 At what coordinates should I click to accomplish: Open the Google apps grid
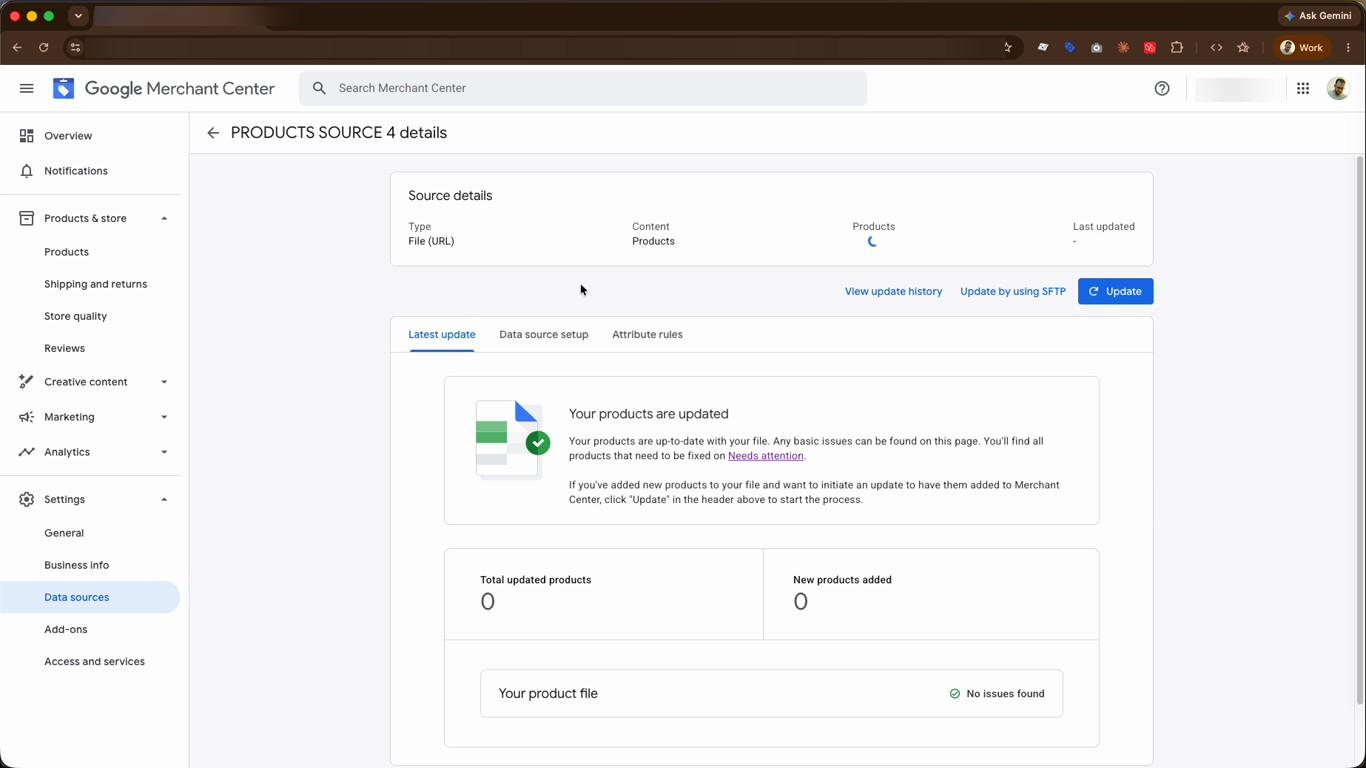point(1303,88)
